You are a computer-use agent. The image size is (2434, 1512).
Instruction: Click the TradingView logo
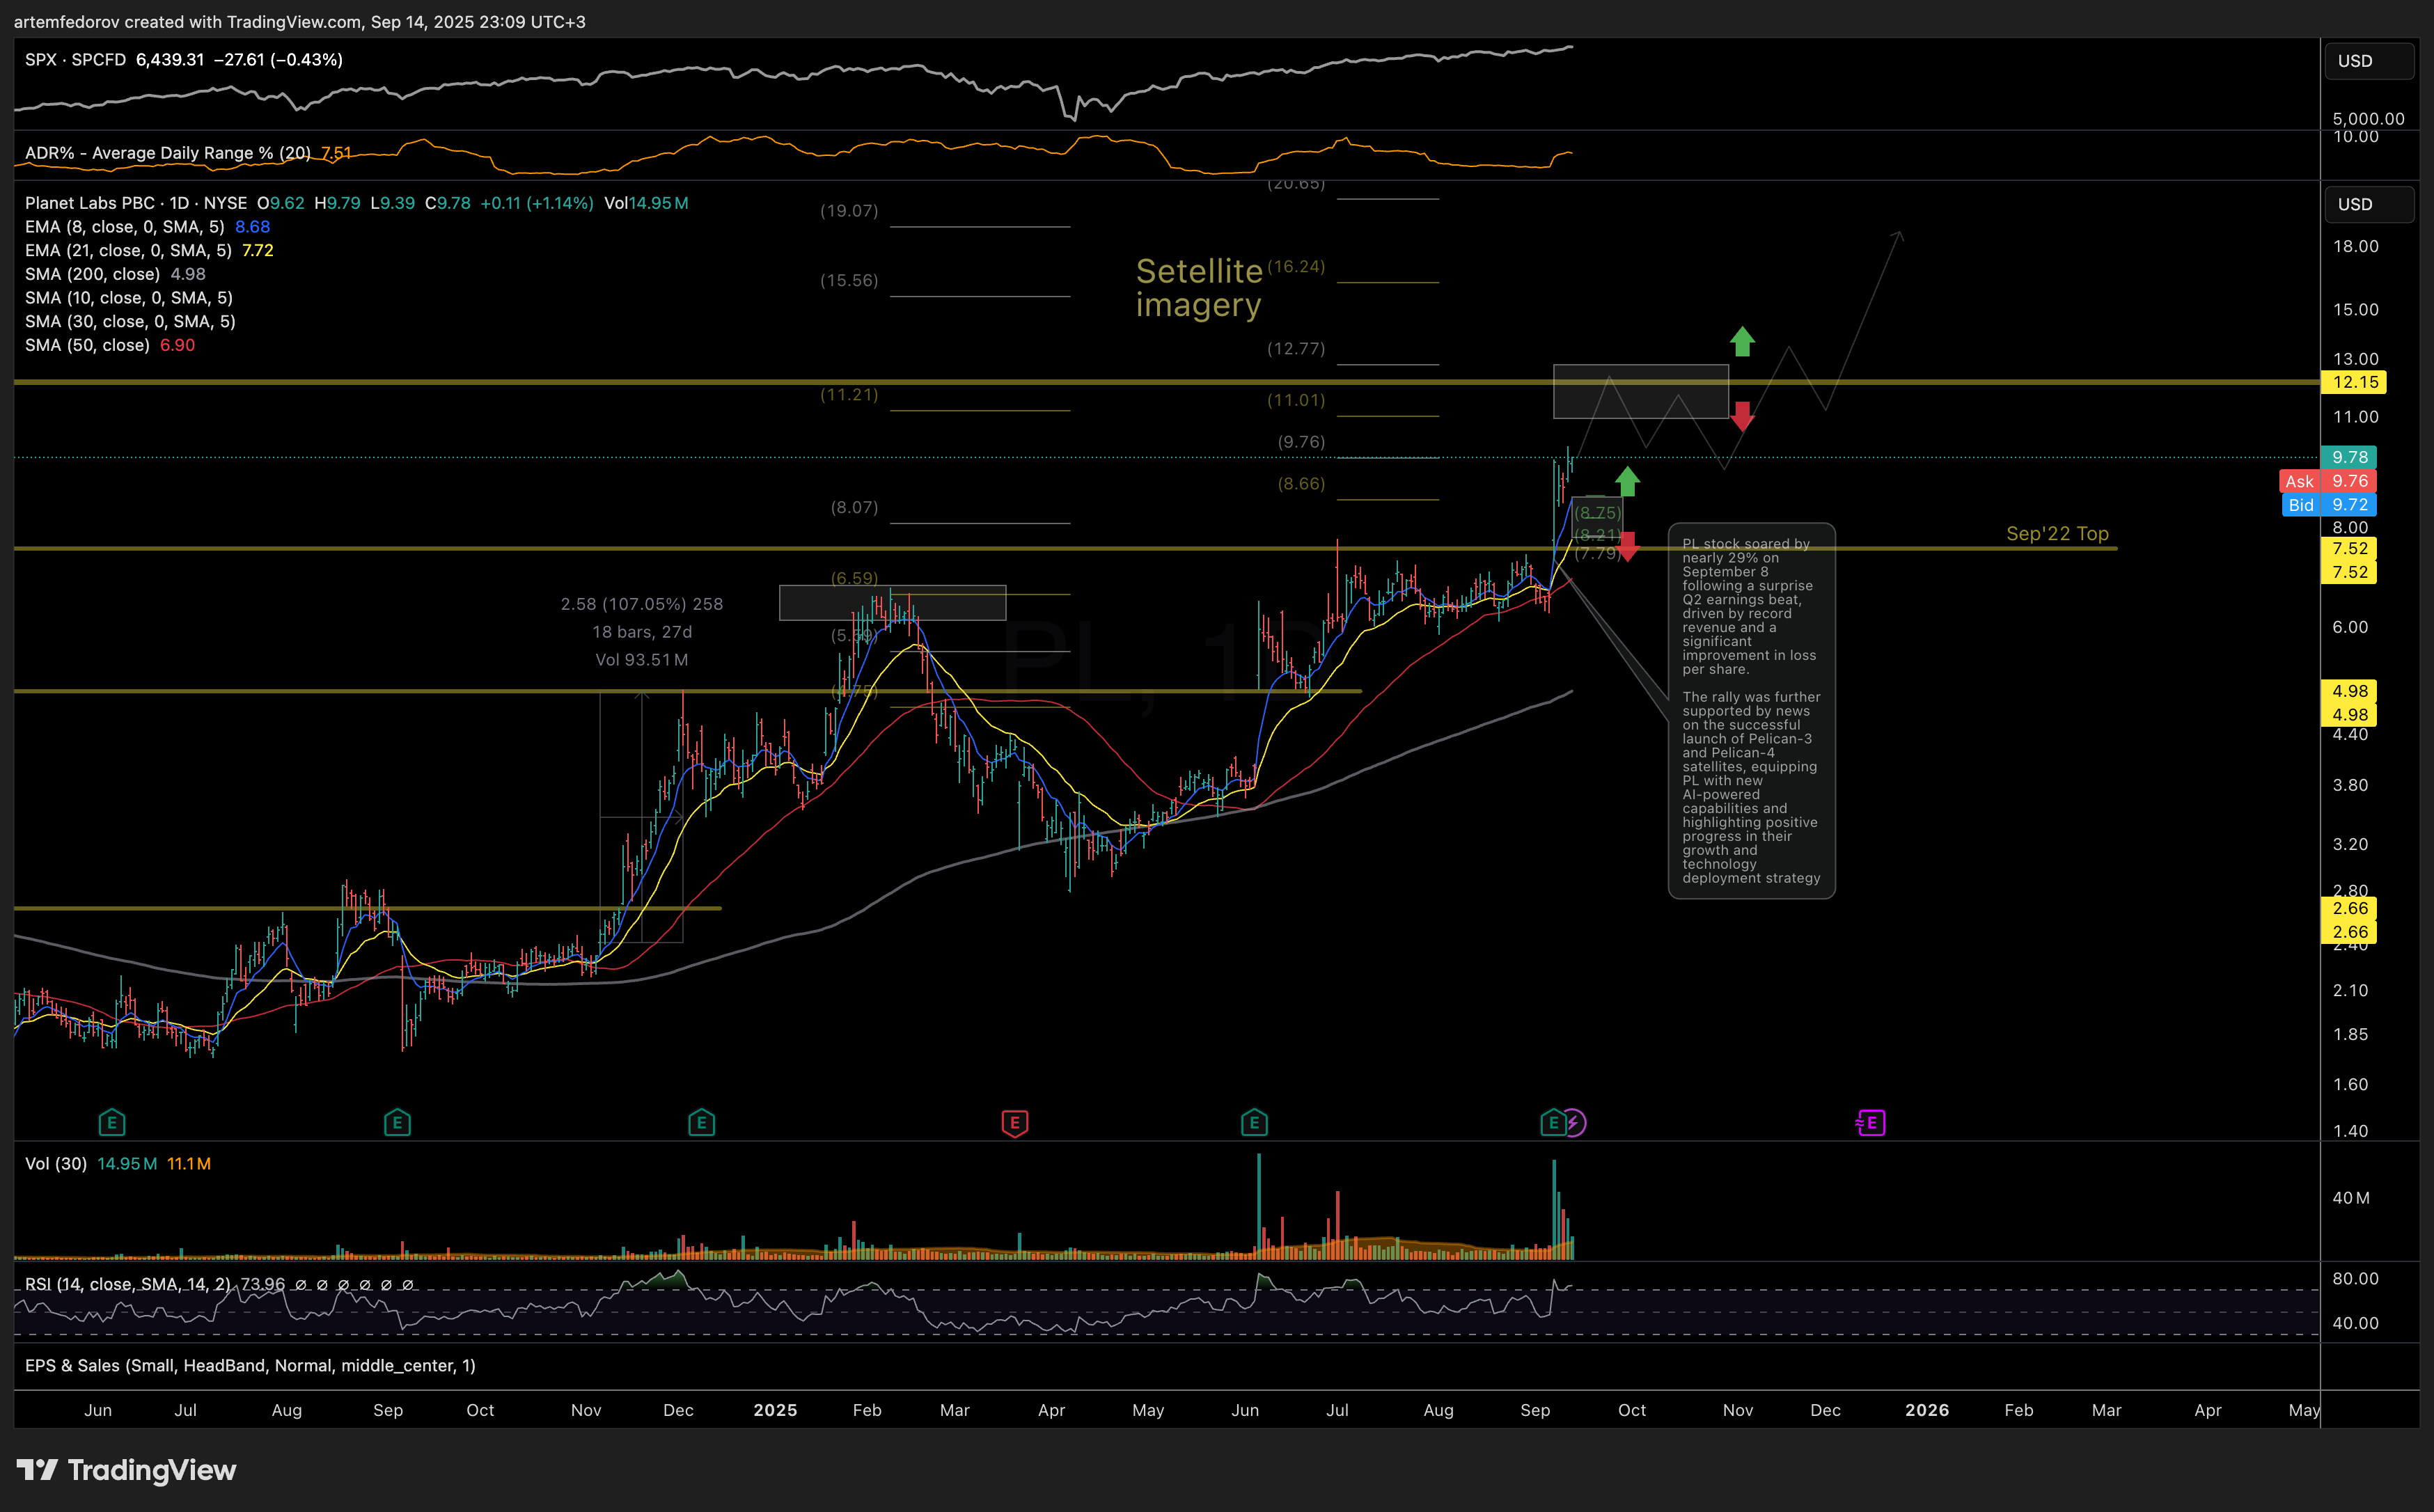[x=127, y=1470]
